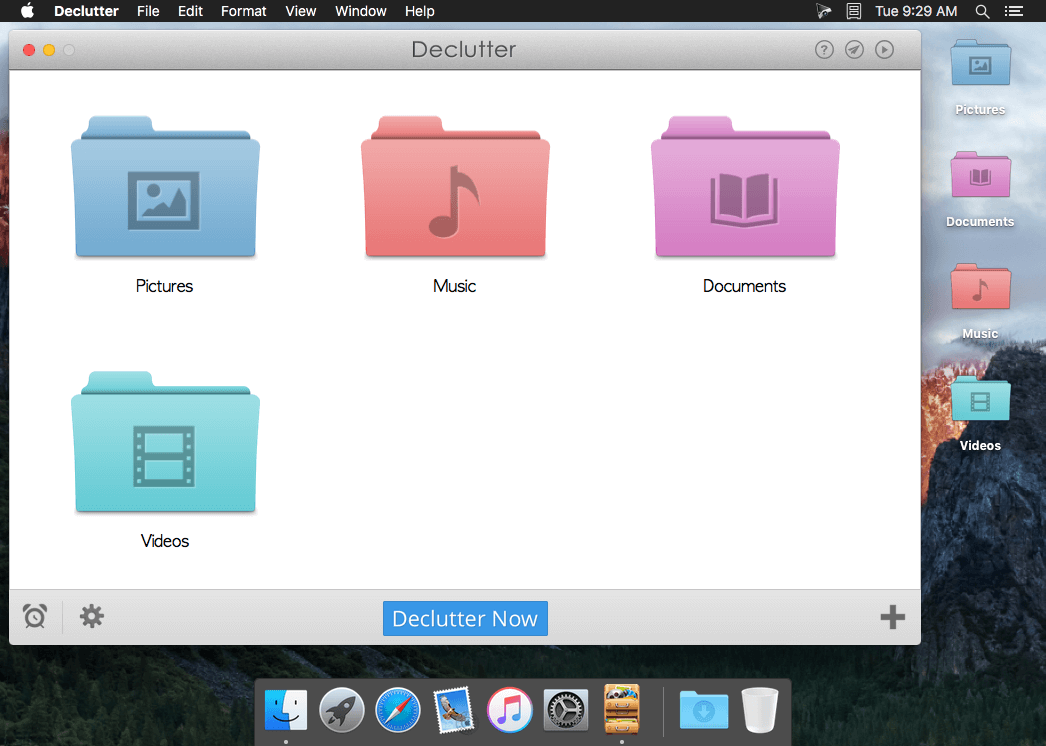Open Notification Center list icon

coord(1014,11)
